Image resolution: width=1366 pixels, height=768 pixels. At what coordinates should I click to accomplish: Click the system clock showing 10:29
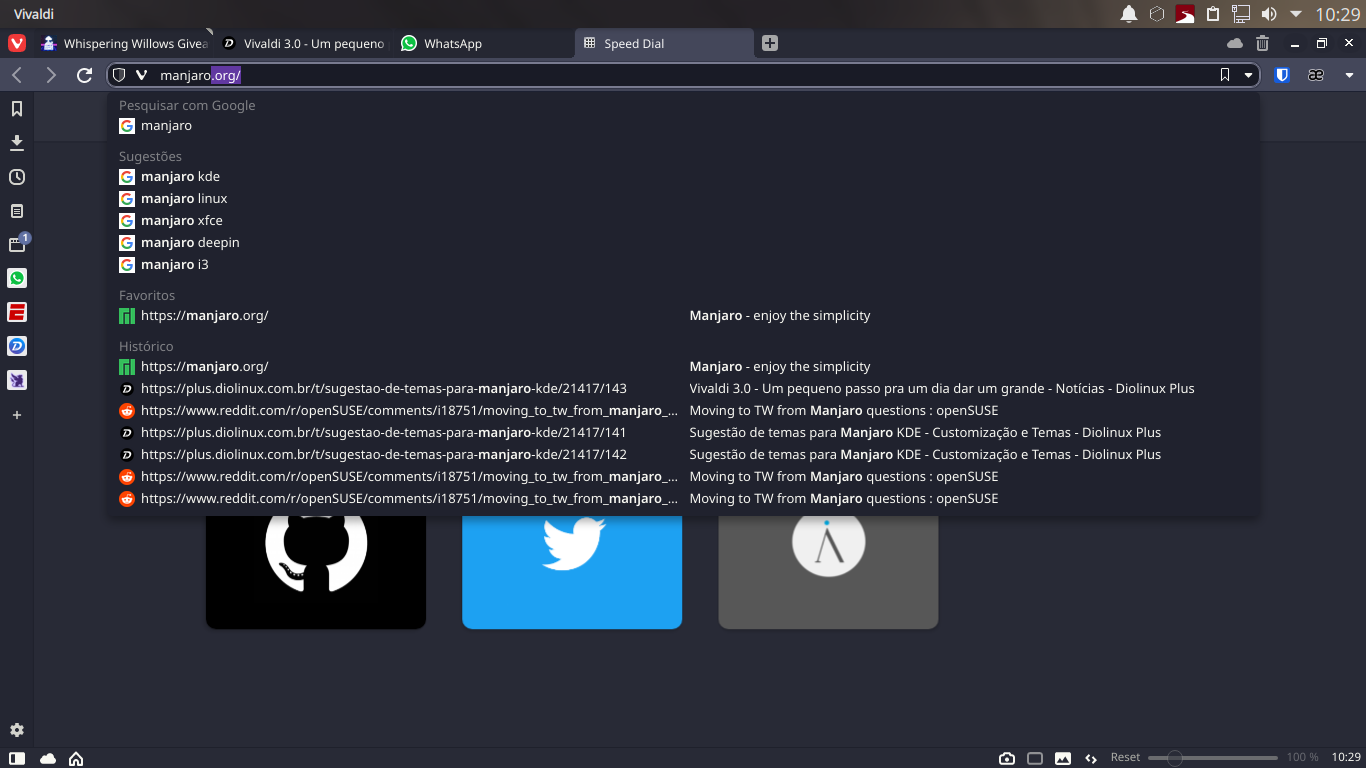pos(1338,14)
